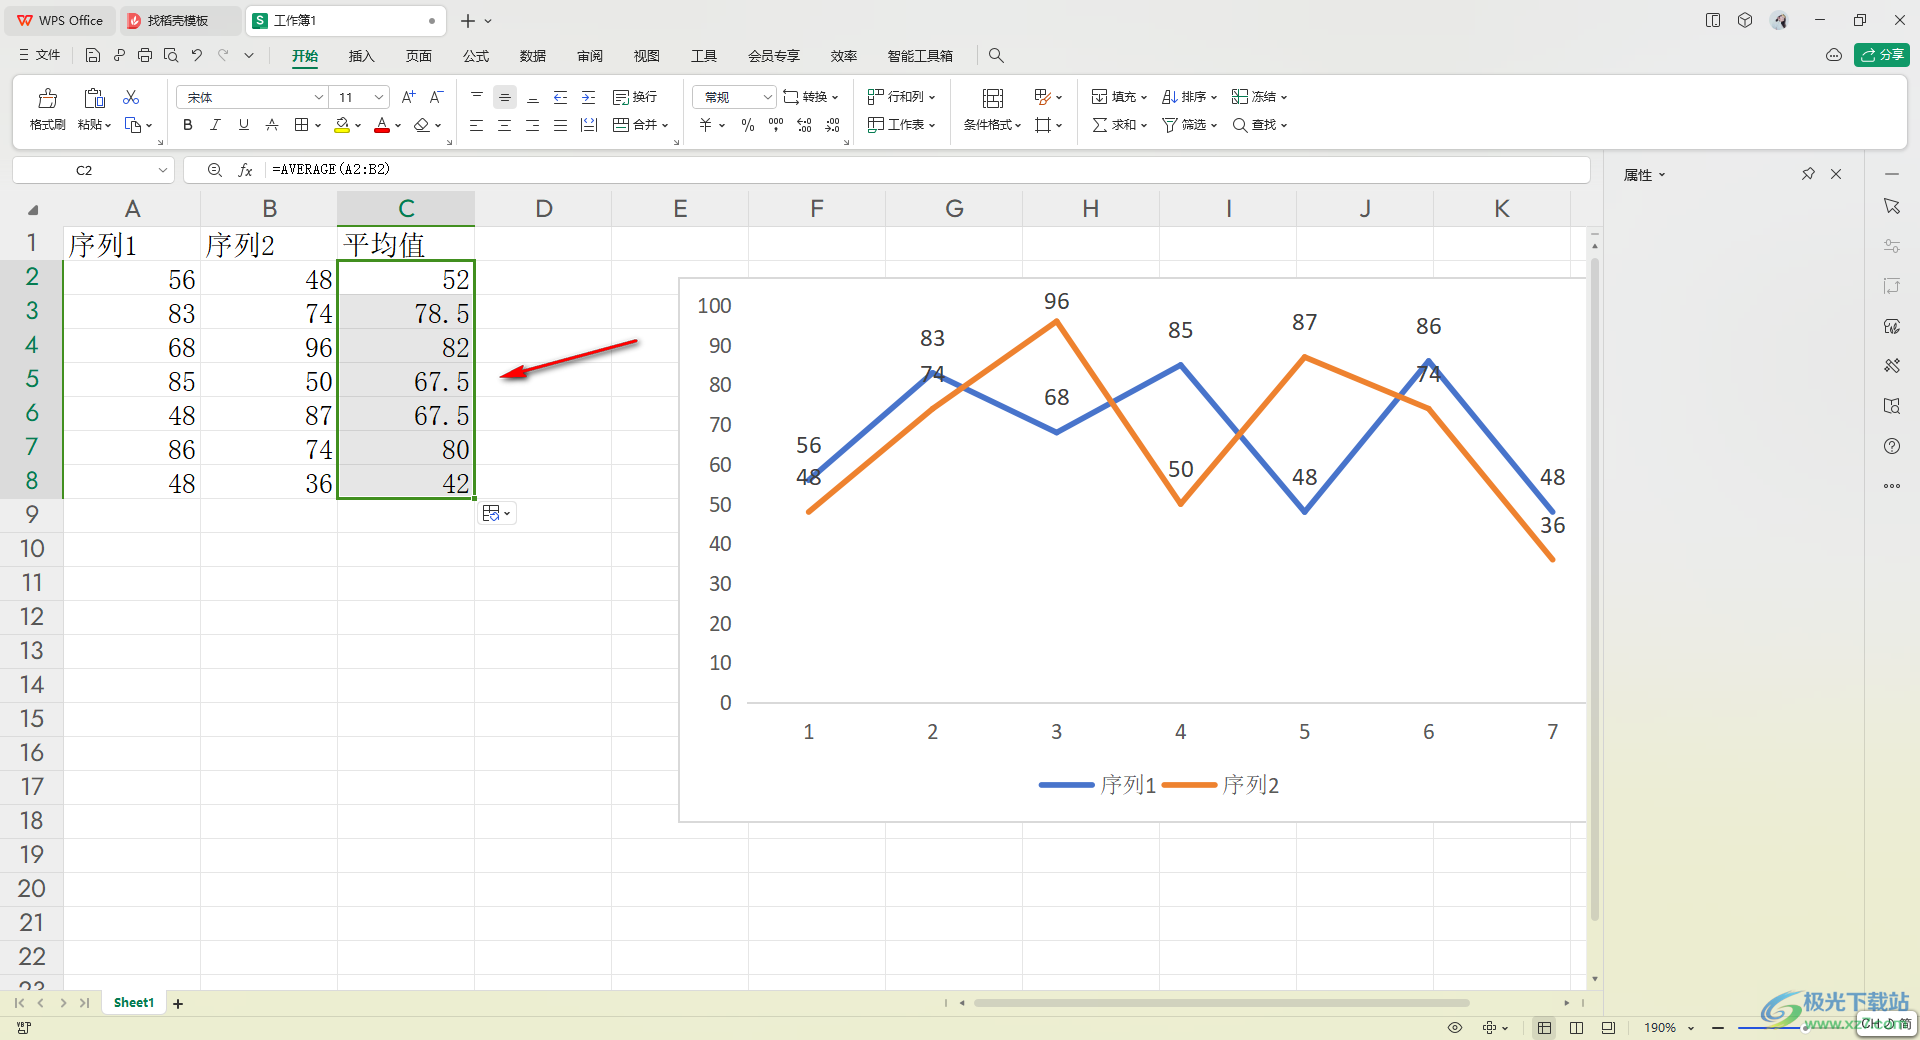The height and width of the screenshot is (1040, 1920).
Task: Click the 求和 AutoSum button
Action: coord(1119,125)
